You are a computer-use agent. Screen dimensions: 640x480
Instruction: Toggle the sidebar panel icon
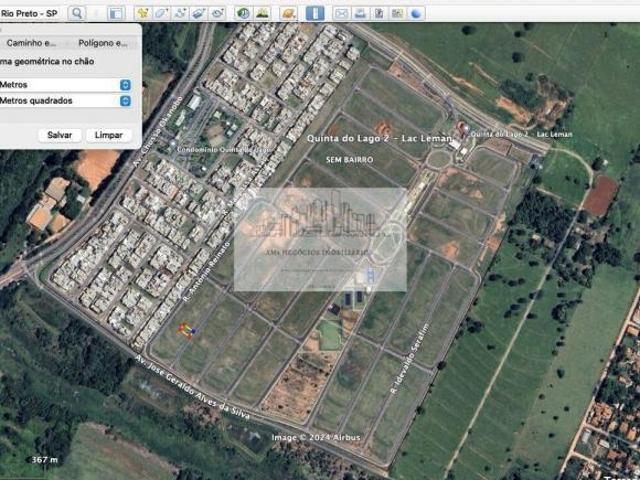(x=116, y=13)
